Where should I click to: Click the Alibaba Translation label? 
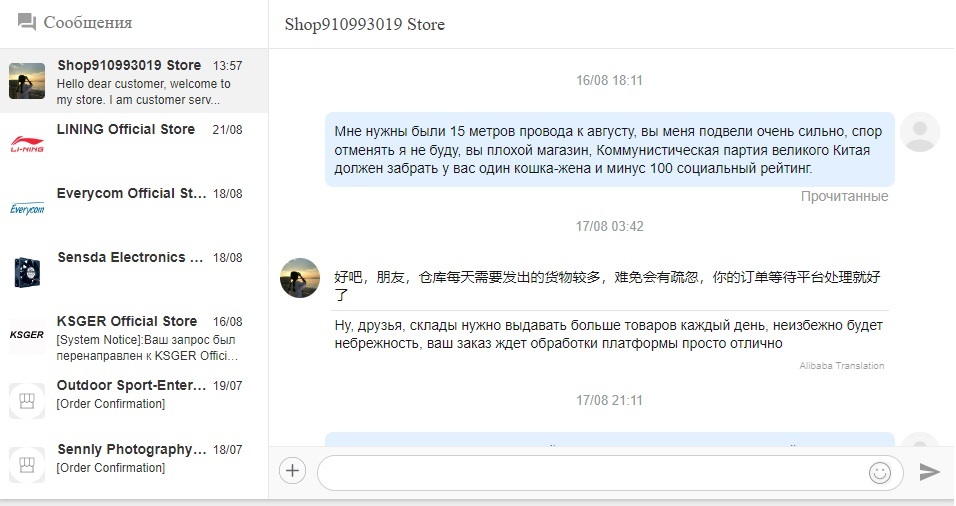(841, 366)
